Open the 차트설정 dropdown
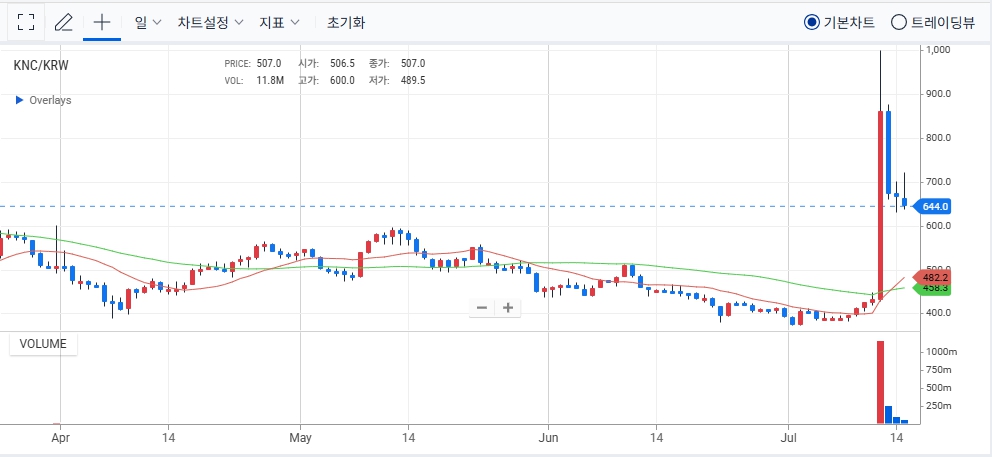 [210, 22]
